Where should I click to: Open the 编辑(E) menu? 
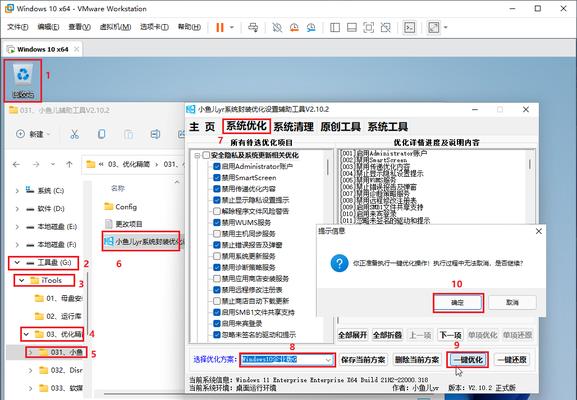click(x=48, y=27)
